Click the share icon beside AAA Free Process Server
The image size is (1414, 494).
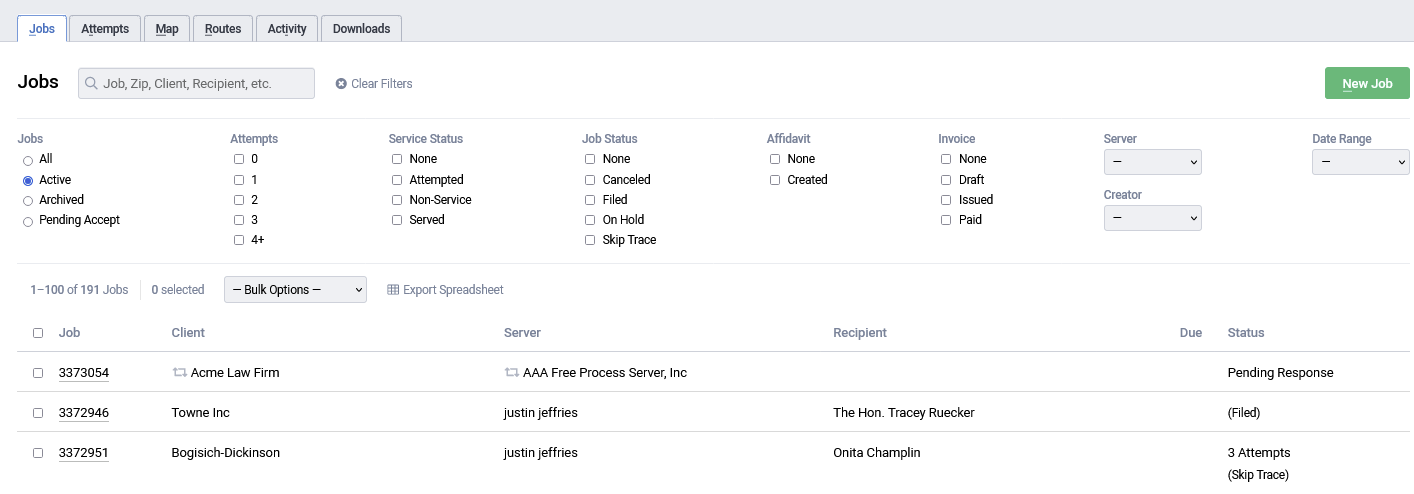tap(511, 372)
